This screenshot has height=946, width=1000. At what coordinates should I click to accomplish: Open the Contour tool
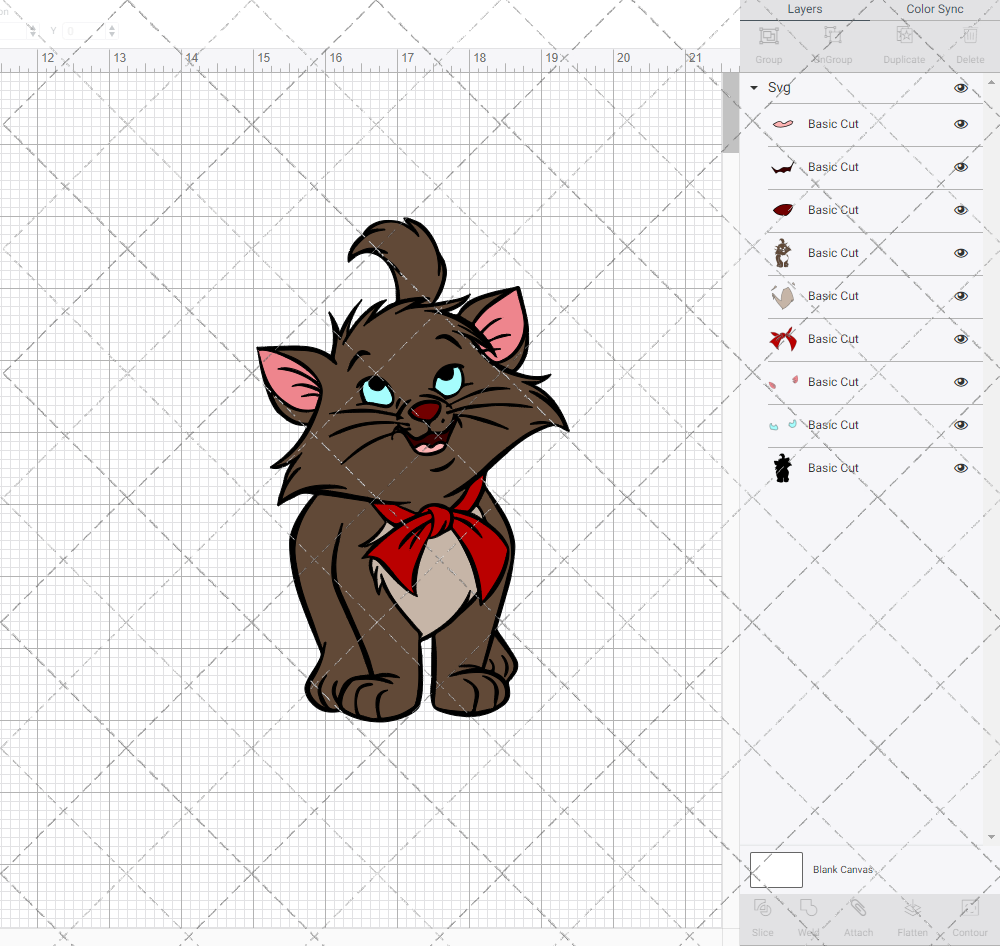969,908
